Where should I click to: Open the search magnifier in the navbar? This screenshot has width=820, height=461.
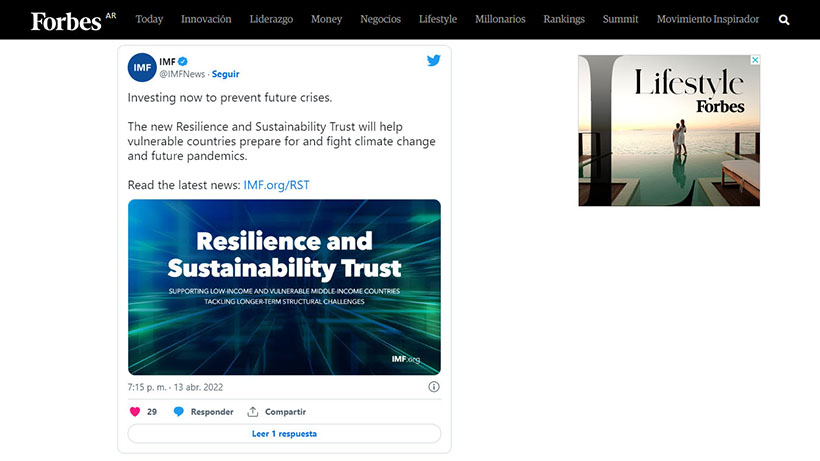[784, 19]
